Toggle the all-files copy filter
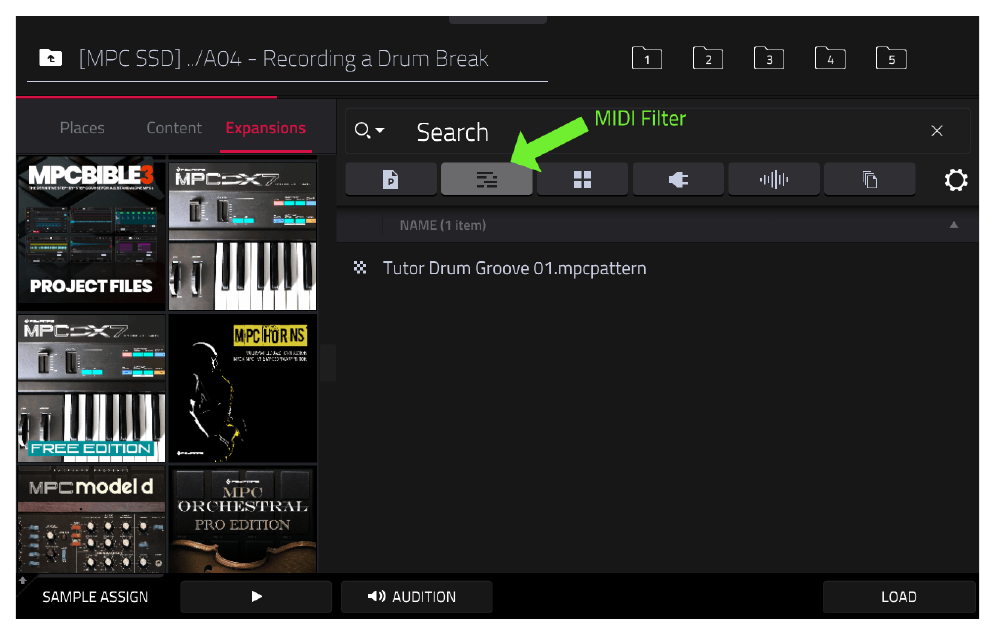Image resolution: width=996 pixels, height=636 pixels. point(870,179)
